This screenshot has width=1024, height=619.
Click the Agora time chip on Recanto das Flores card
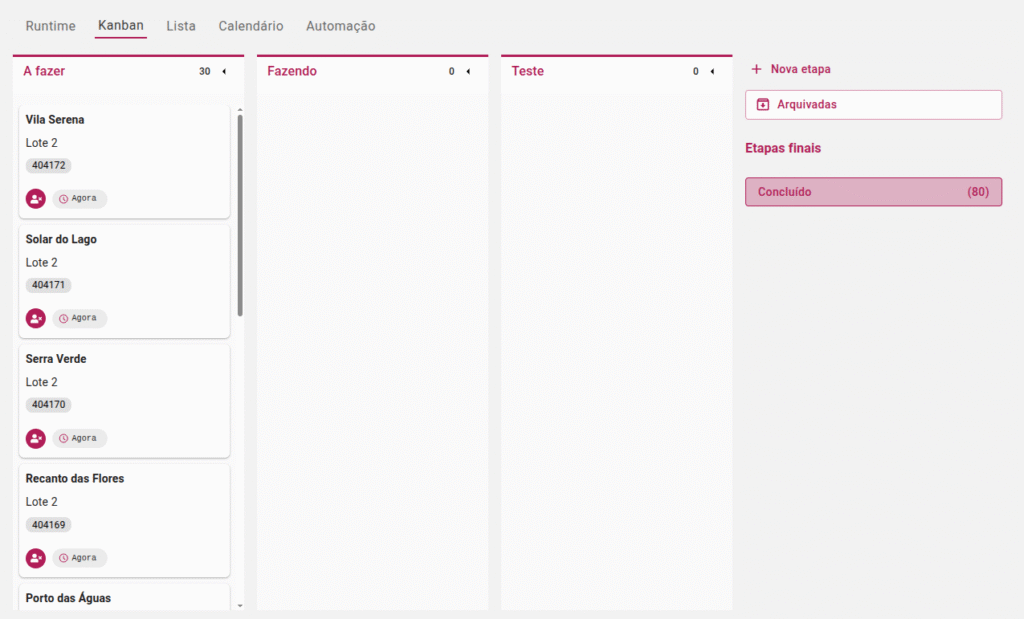point(80,558)
